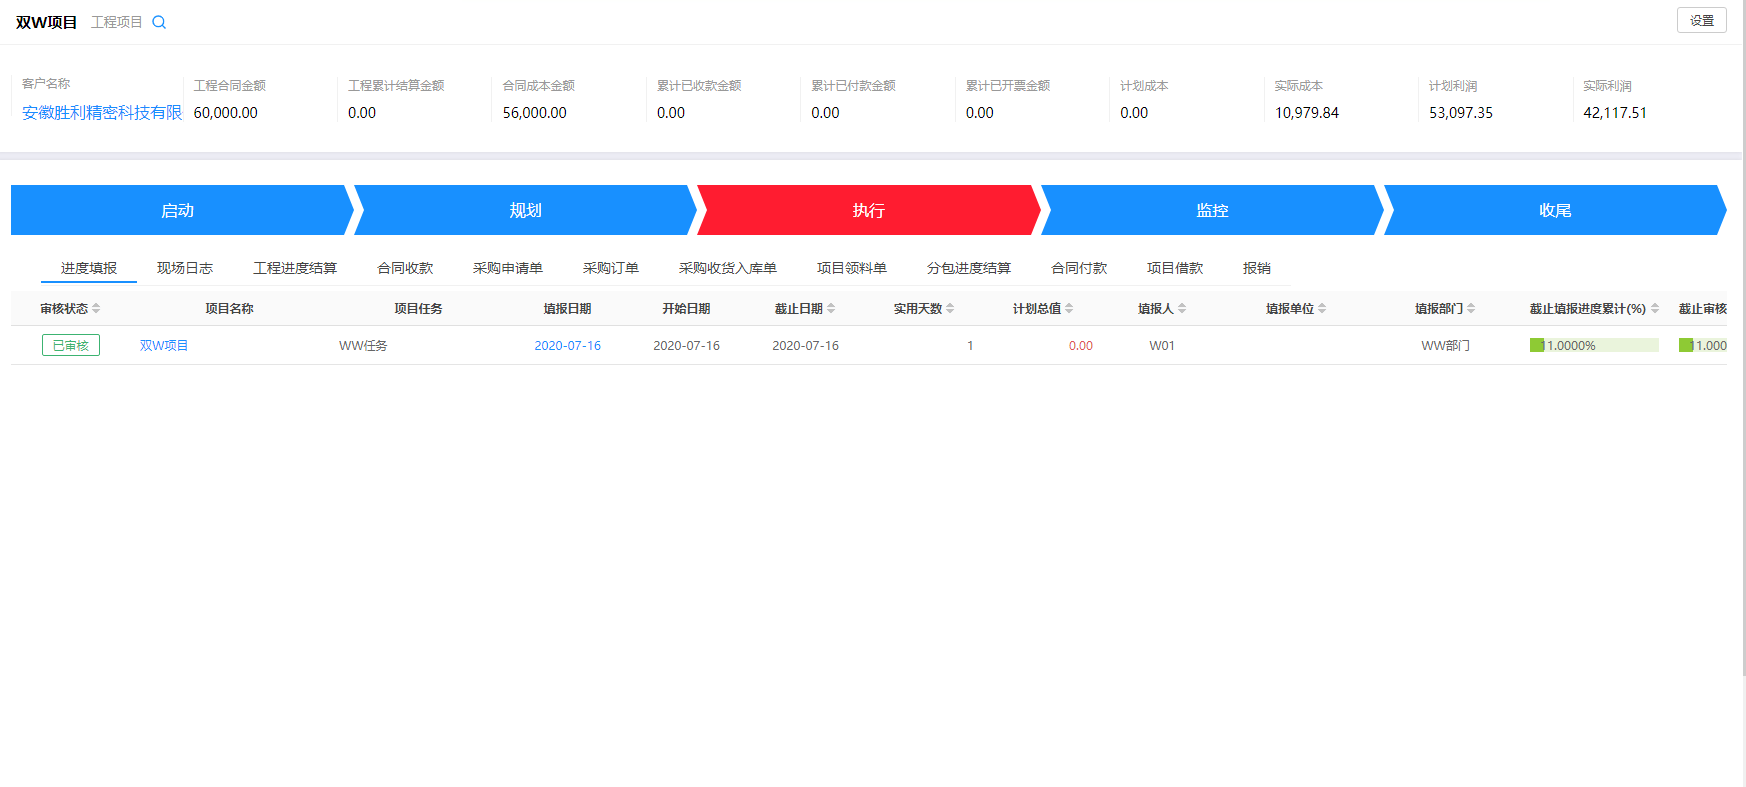Sort by 截止日期 column arrows
The image size is (1746, 787).
(831, 309)
